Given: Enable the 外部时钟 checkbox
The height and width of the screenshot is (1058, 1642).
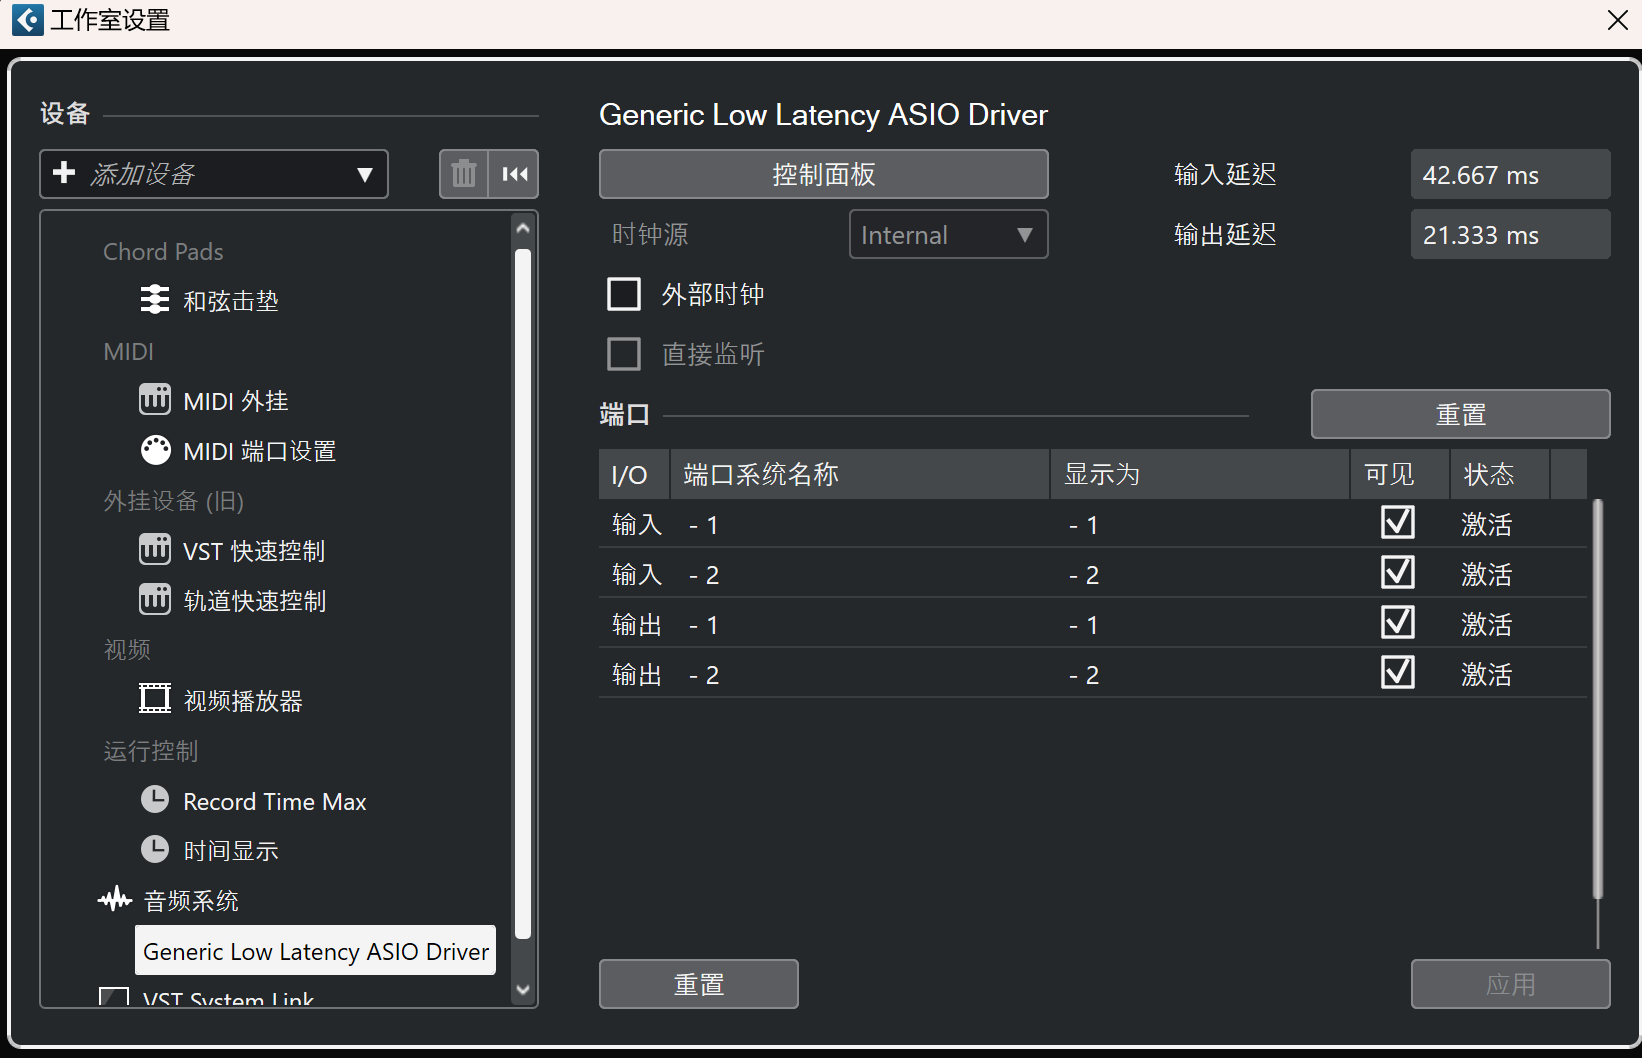Looking at the screenshot, I should pyautogui.click(x=623, y=293).
